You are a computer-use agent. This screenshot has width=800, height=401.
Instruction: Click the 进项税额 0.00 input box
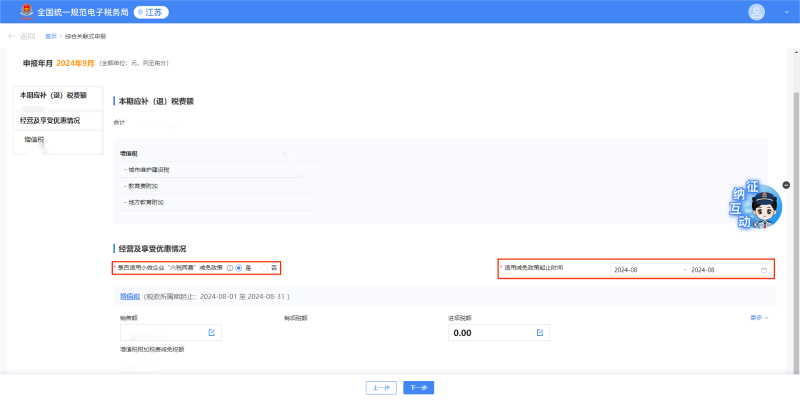(x=498, y=333)
